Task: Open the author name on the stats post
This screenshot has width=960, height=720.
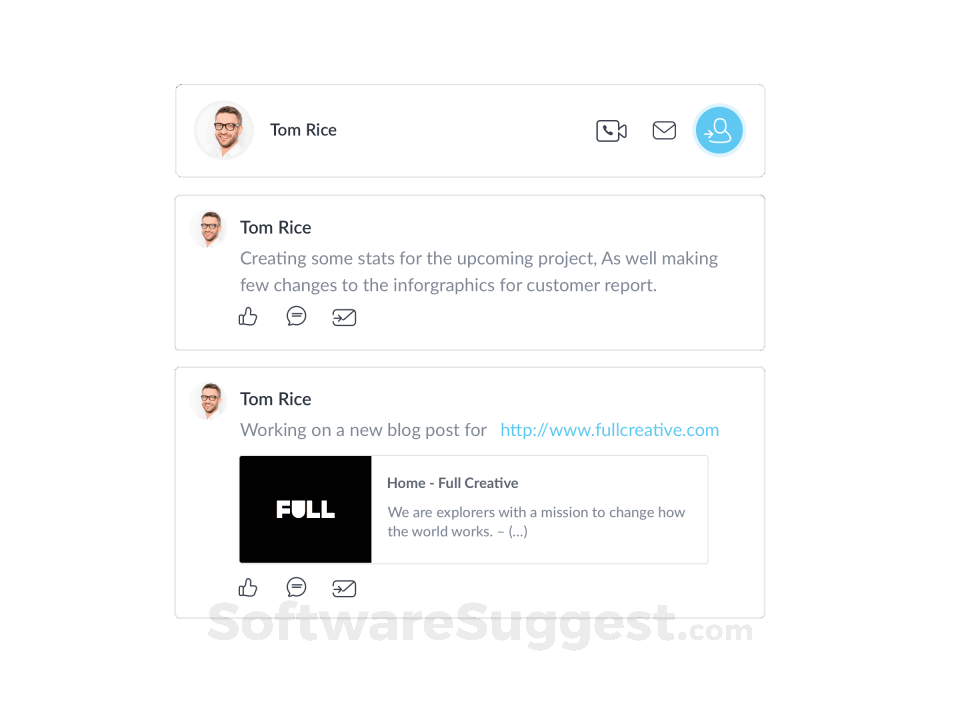Action: click(x=276, y=228)
